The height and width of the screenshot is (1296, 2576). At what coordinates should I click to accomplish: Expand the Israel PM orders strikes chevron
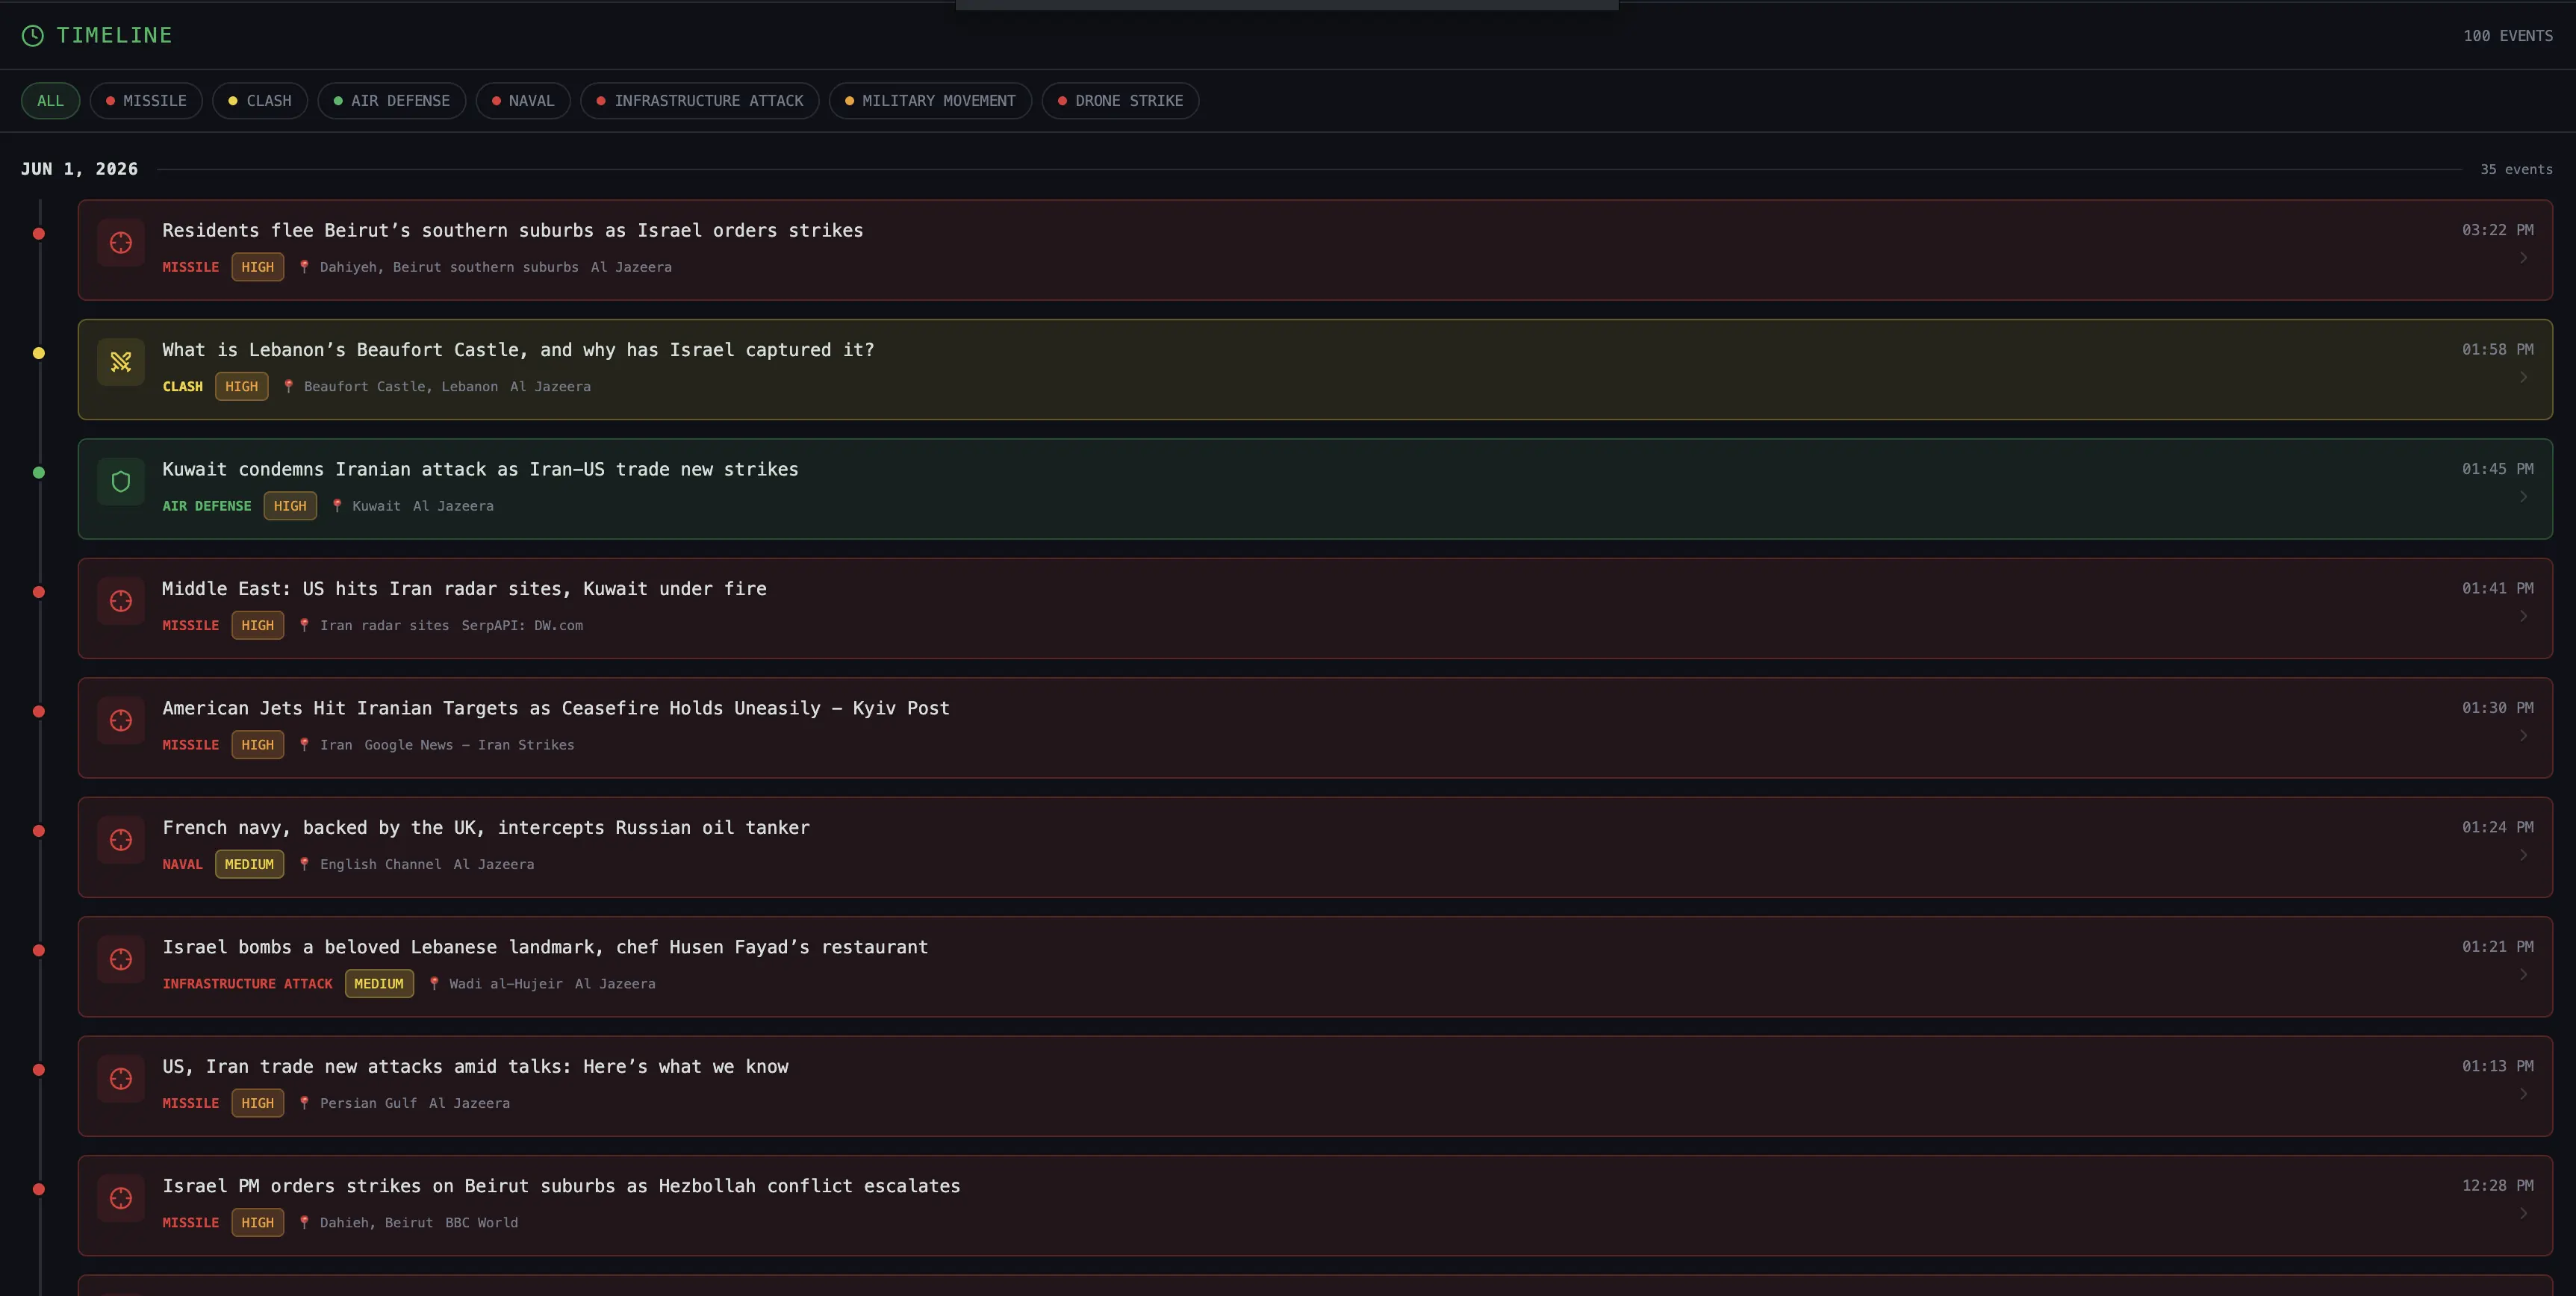2523,1213
